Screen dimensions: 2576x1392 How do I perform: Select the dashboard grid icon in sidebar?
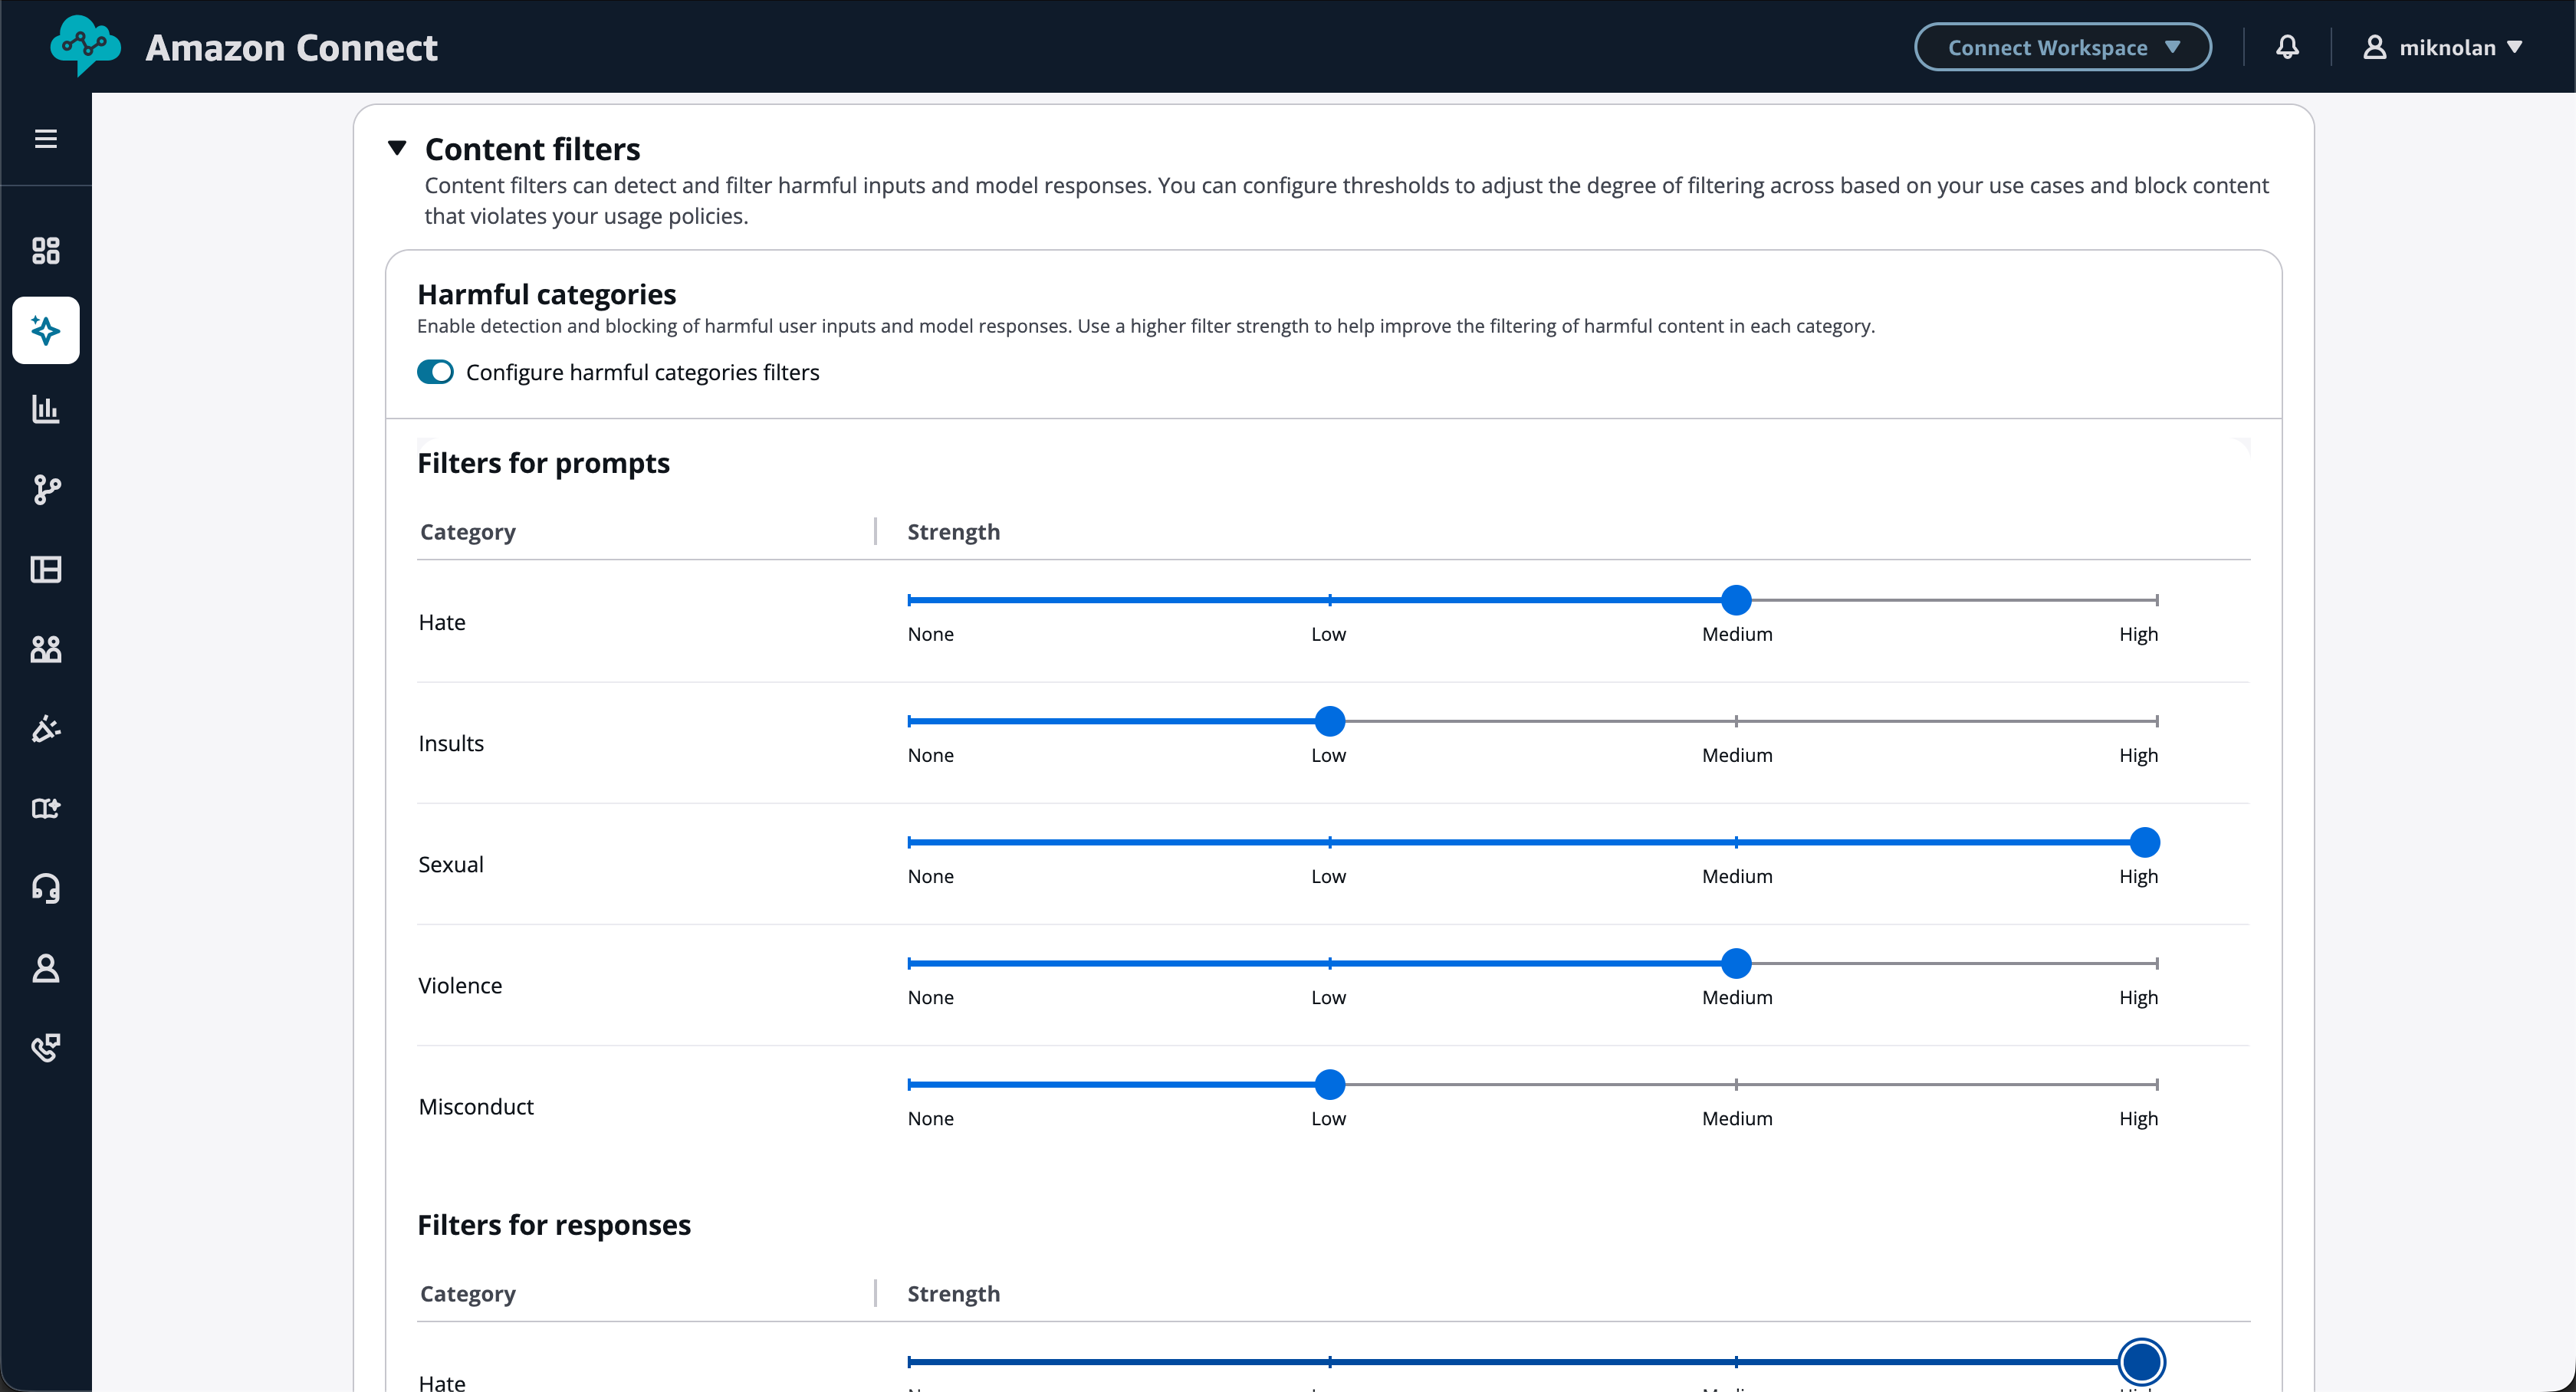[x=46, y=250]
